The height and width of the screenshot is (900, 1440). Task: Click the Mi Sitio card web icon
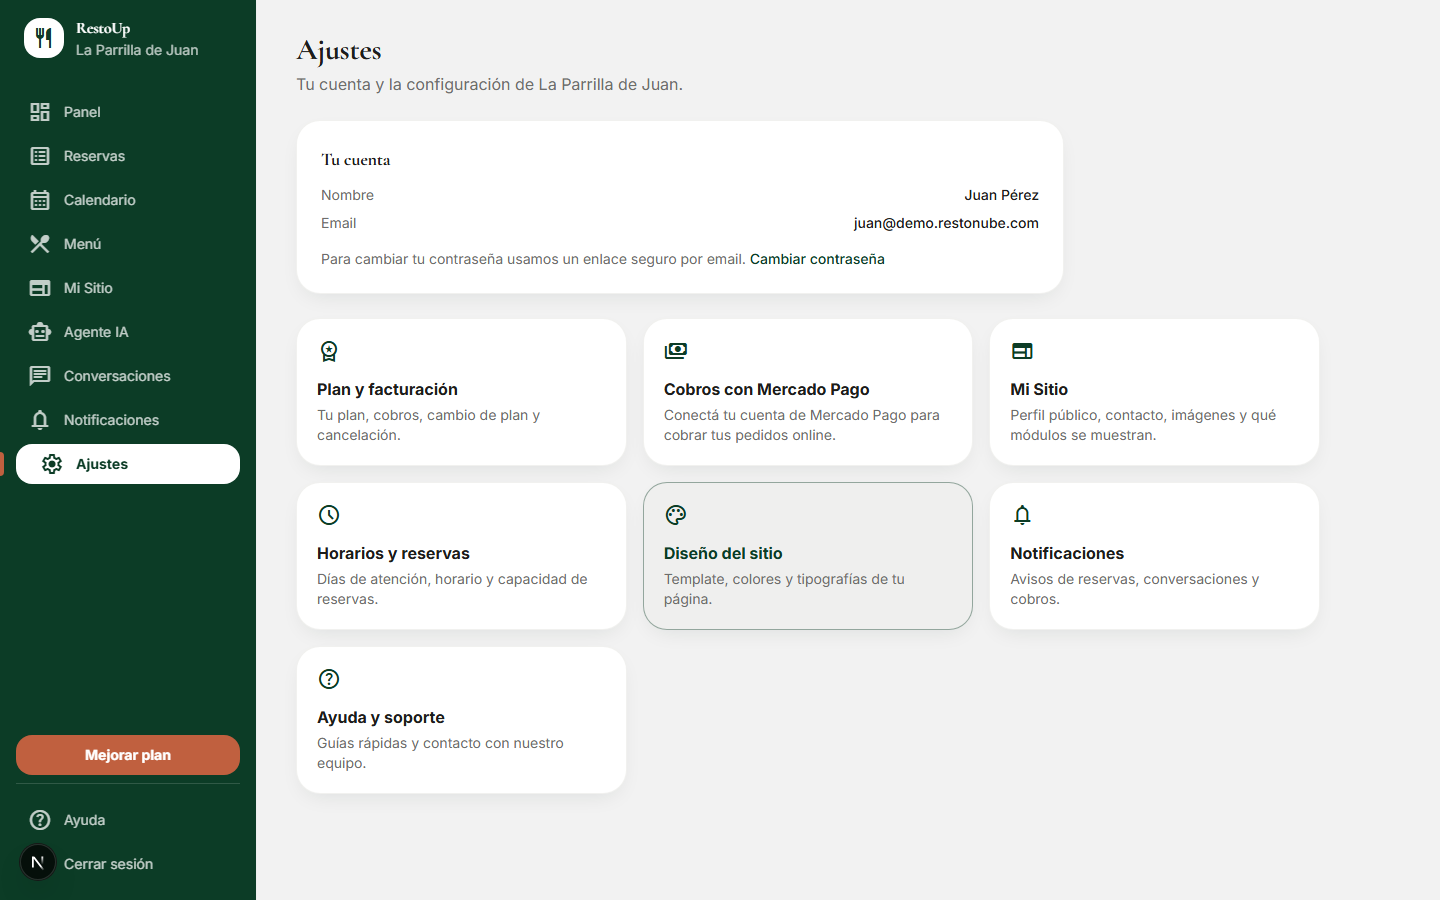pos(1022,351)
